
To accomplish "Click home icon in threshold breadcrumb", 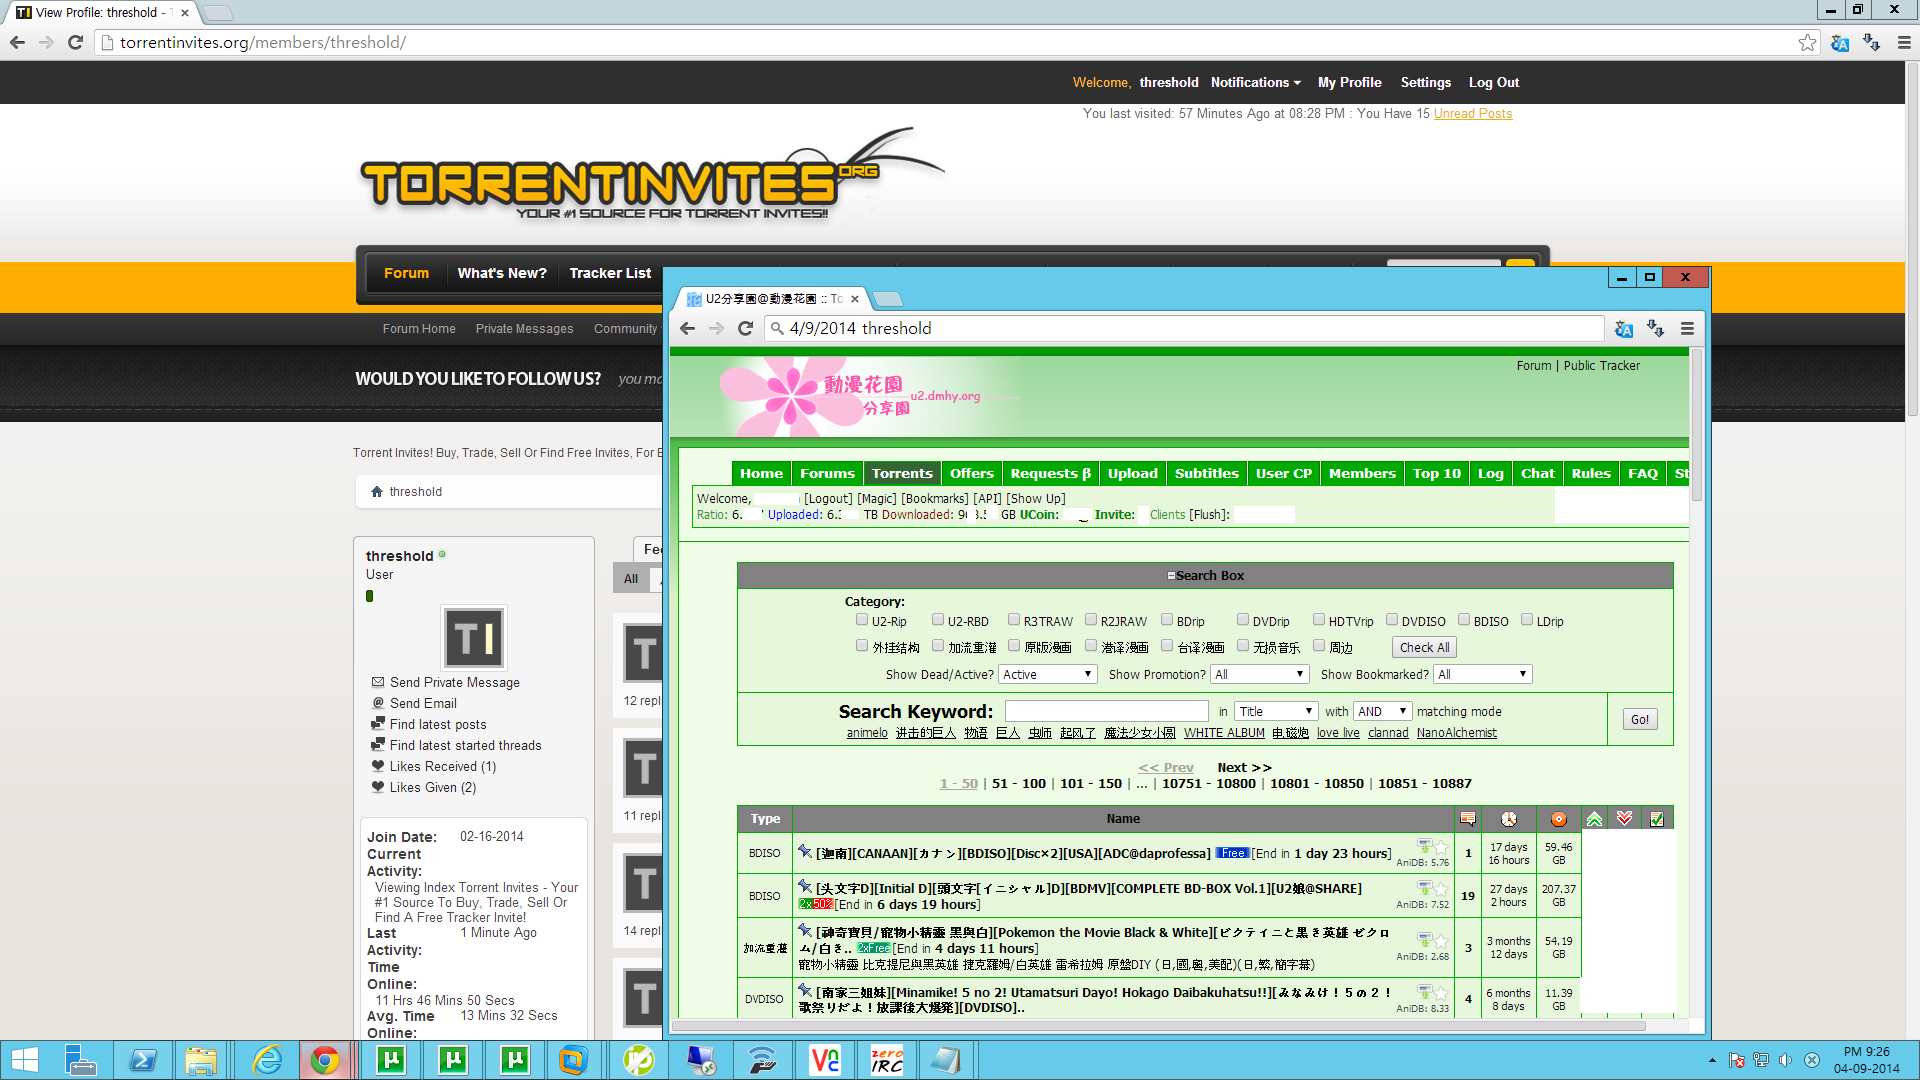I will [377, 492].
